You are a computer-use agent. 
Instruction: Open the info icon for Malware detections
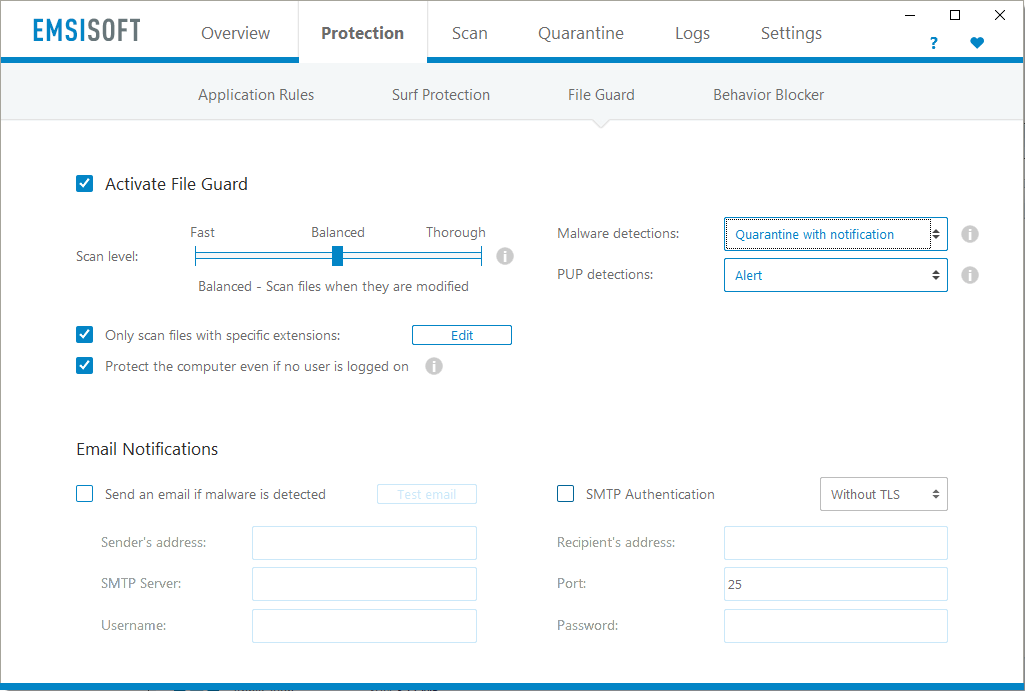click(x=969, y=234)
